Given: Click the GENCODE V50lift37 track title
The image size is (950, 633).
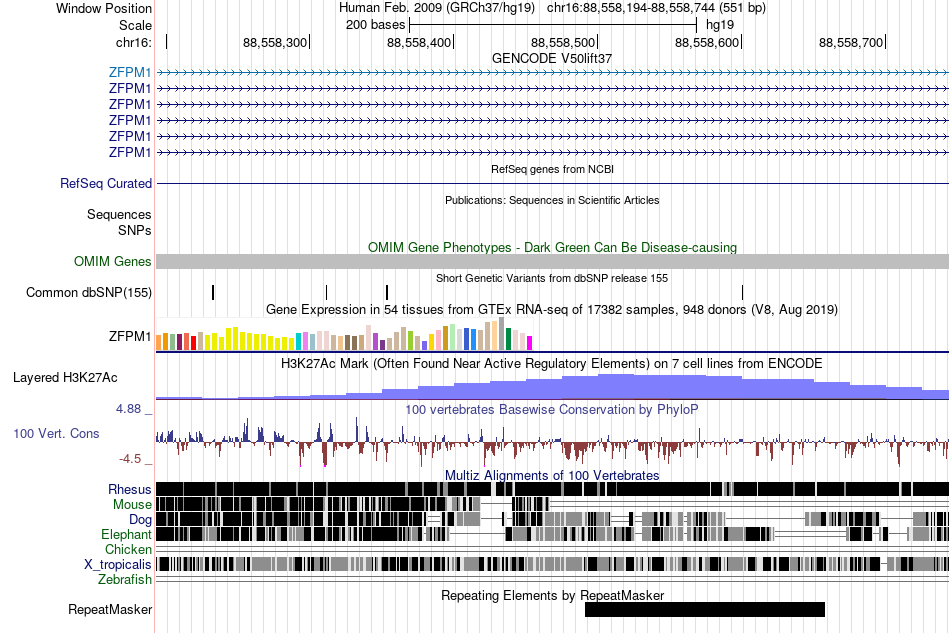Looking at the screenshot, I should [551, 58].
